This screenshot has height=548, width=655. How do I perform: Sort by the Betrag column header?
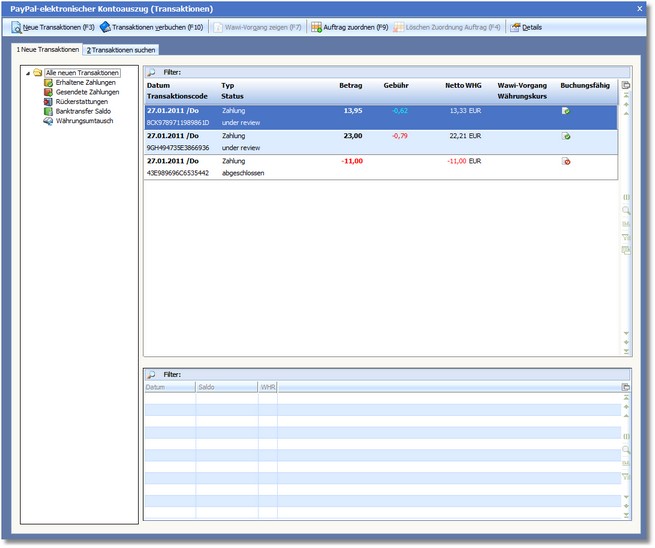coord(349,86)
